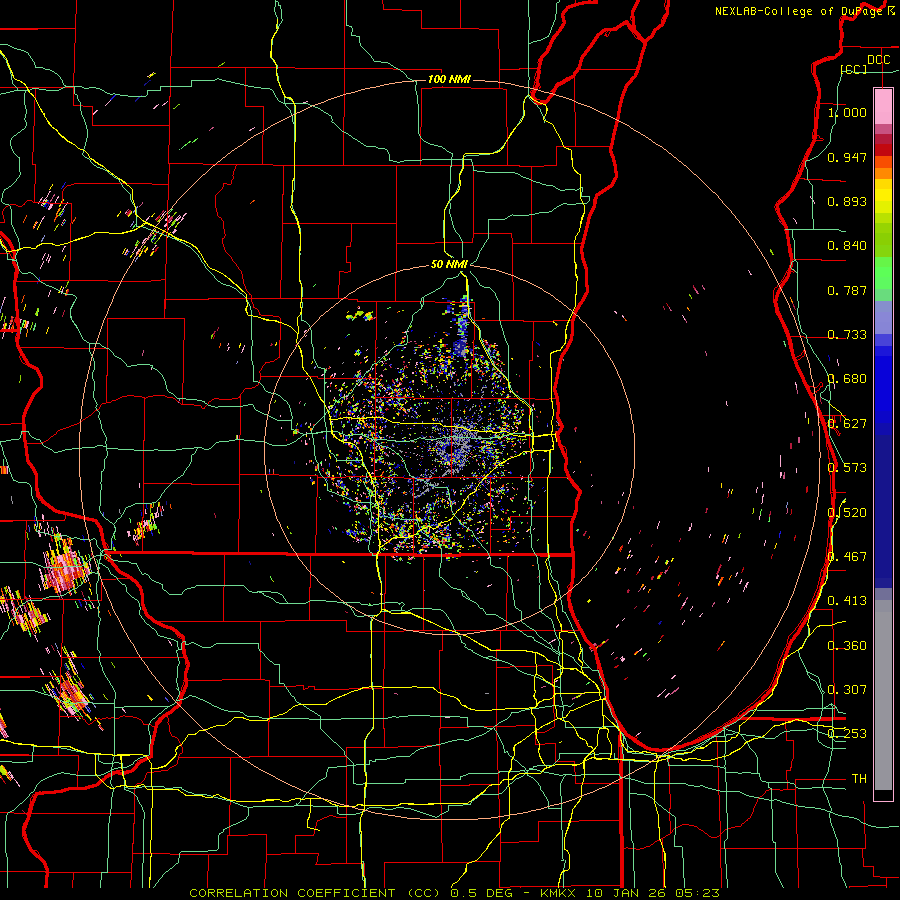The width and height of the screenshot is (900, 900).
Task: Click the 0.733 legend value
Action: click(x=847, y=335)
